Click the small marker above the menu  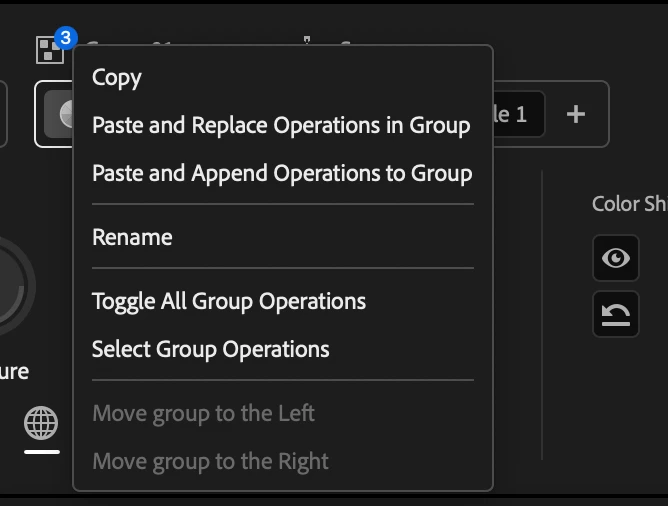click(307, 40)
